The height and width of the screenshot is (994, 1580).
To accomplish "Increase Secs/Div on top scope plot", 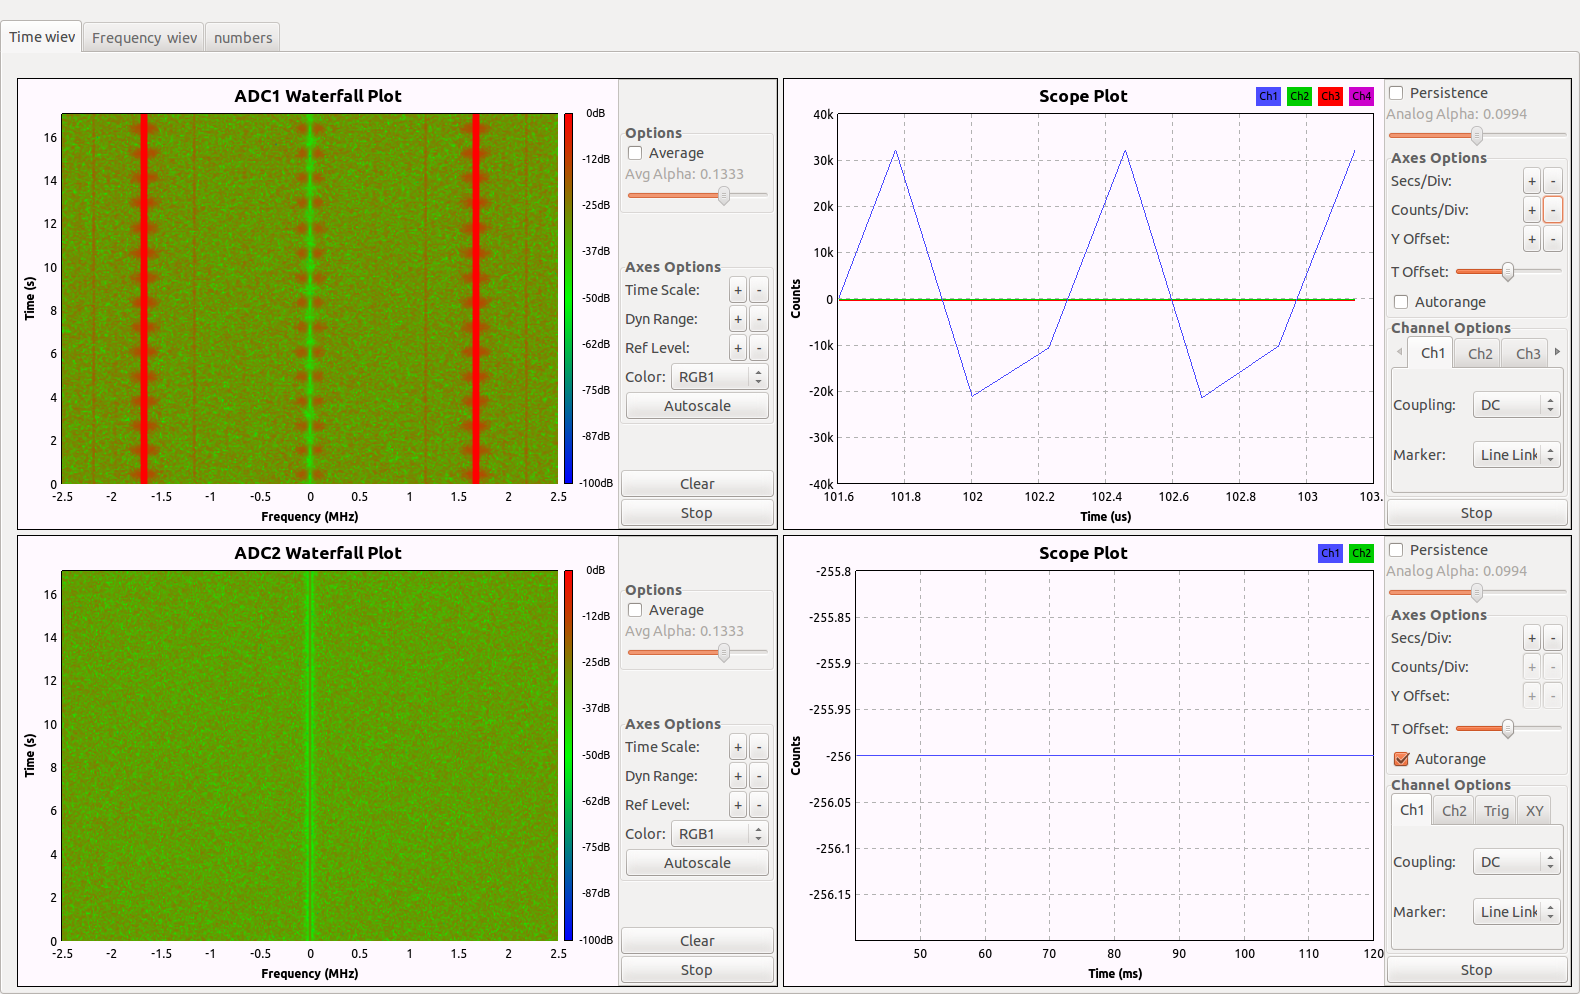I will 1531,182.
